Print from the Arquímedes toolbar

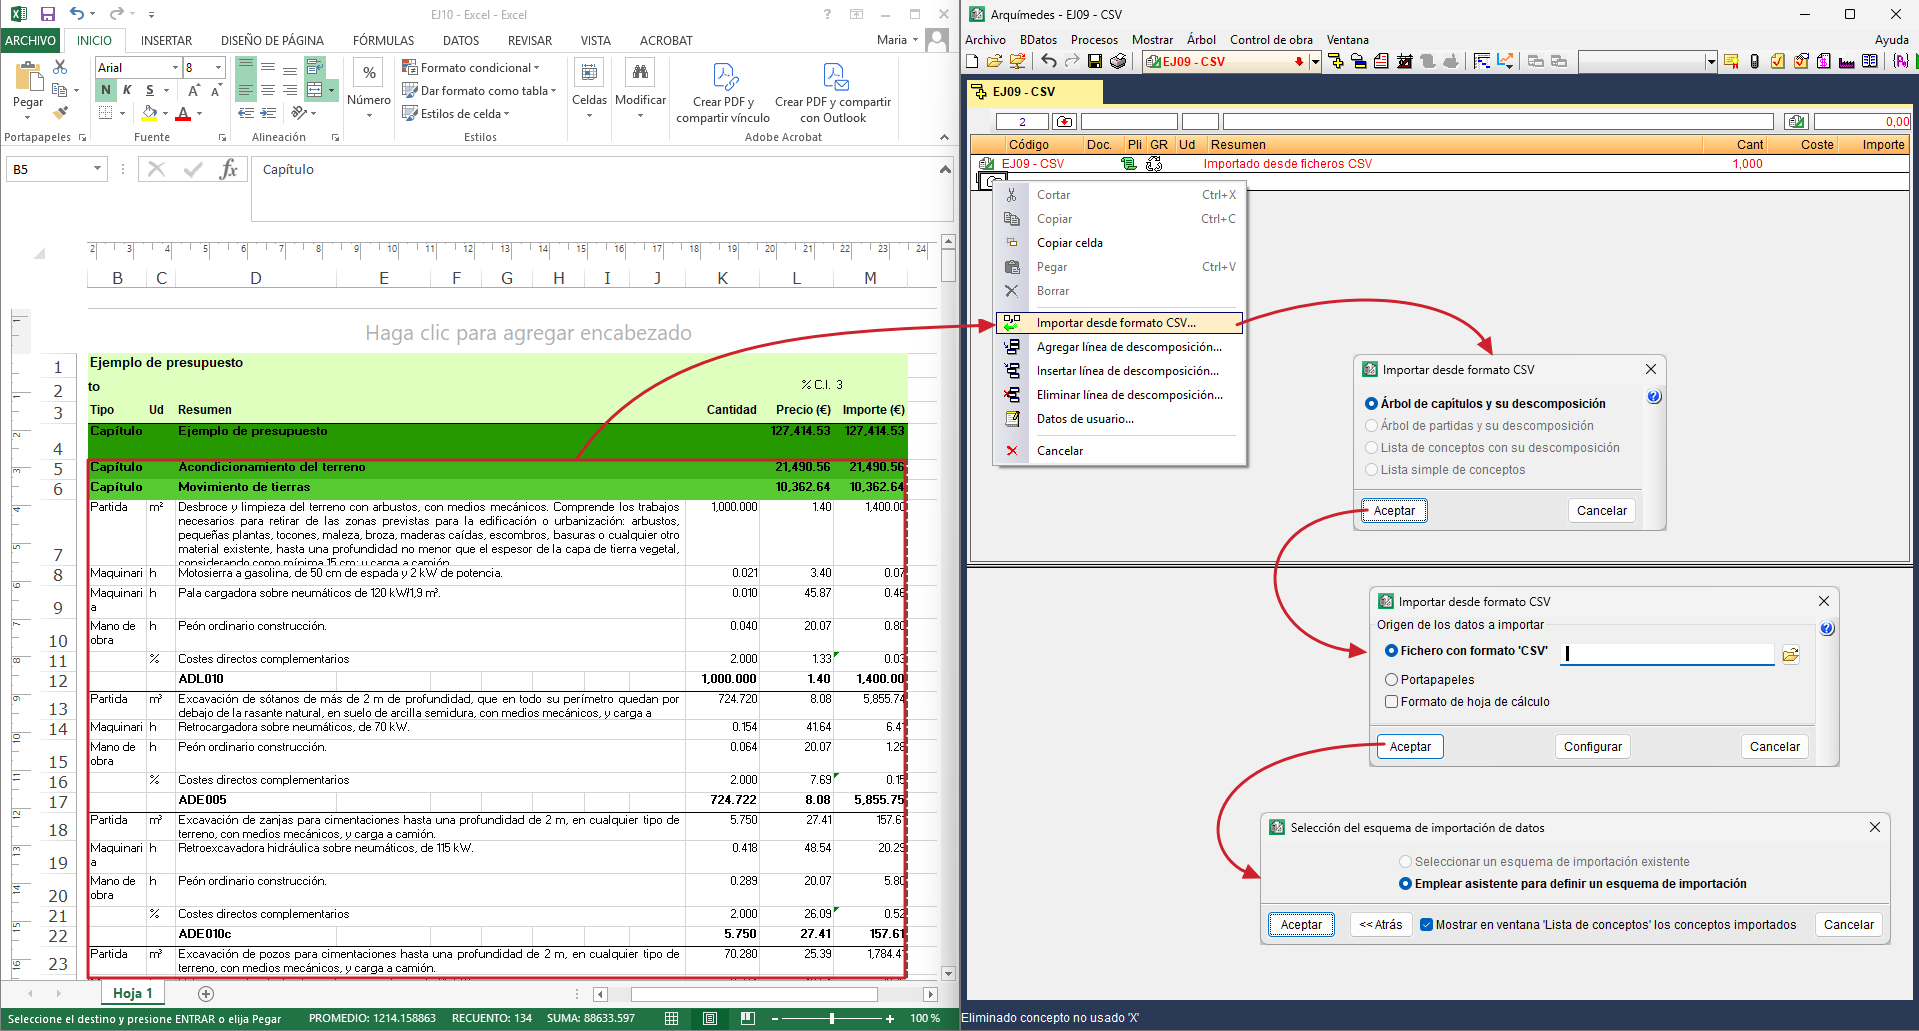1118,62
